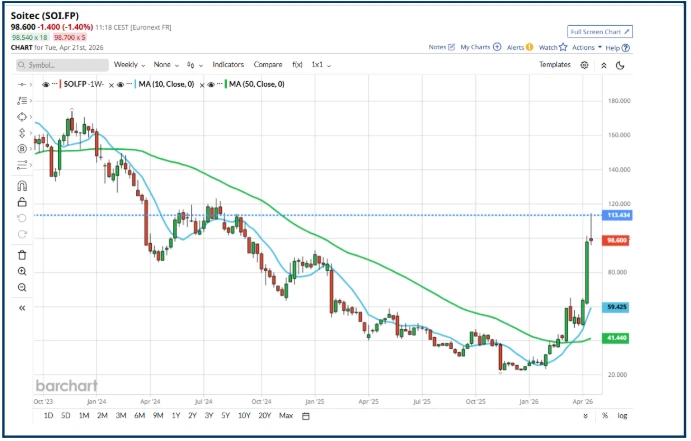Open the up-down arrow markers tool
This screenshot has width=691, height=441.
22,133
